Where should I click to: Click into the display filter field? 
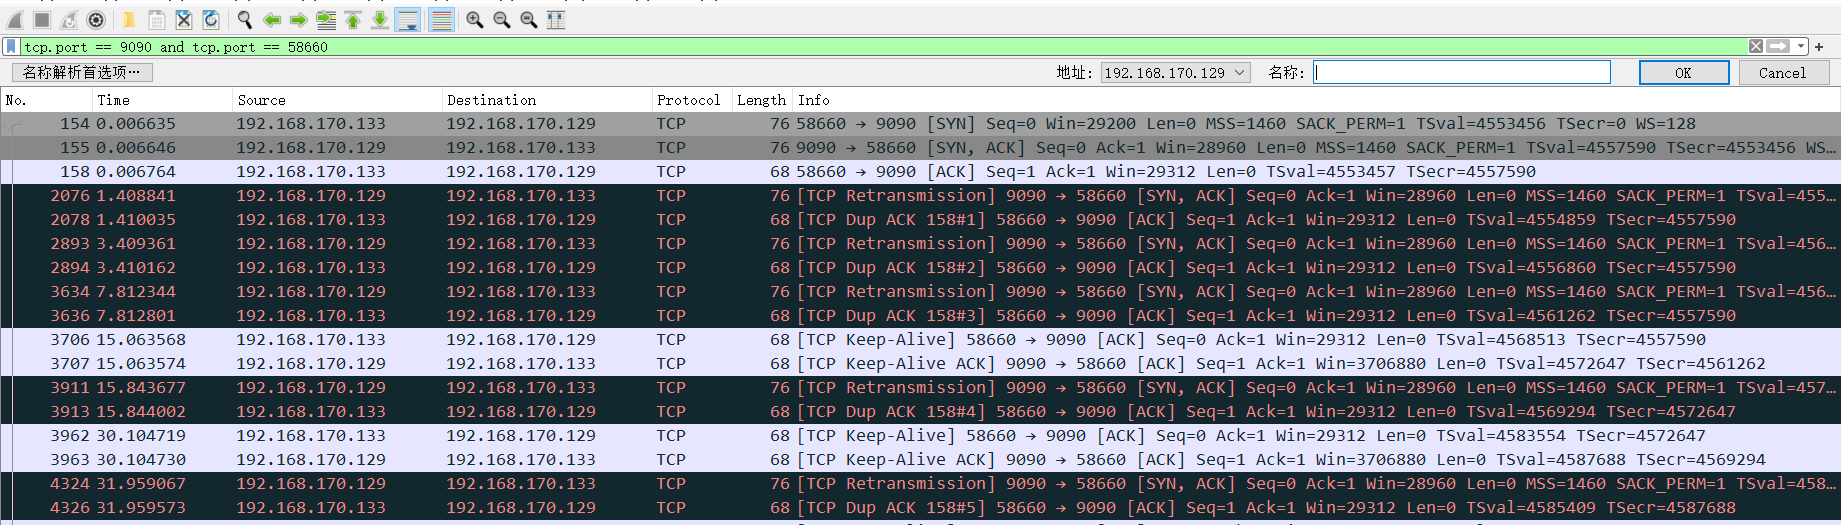point(883,47)
